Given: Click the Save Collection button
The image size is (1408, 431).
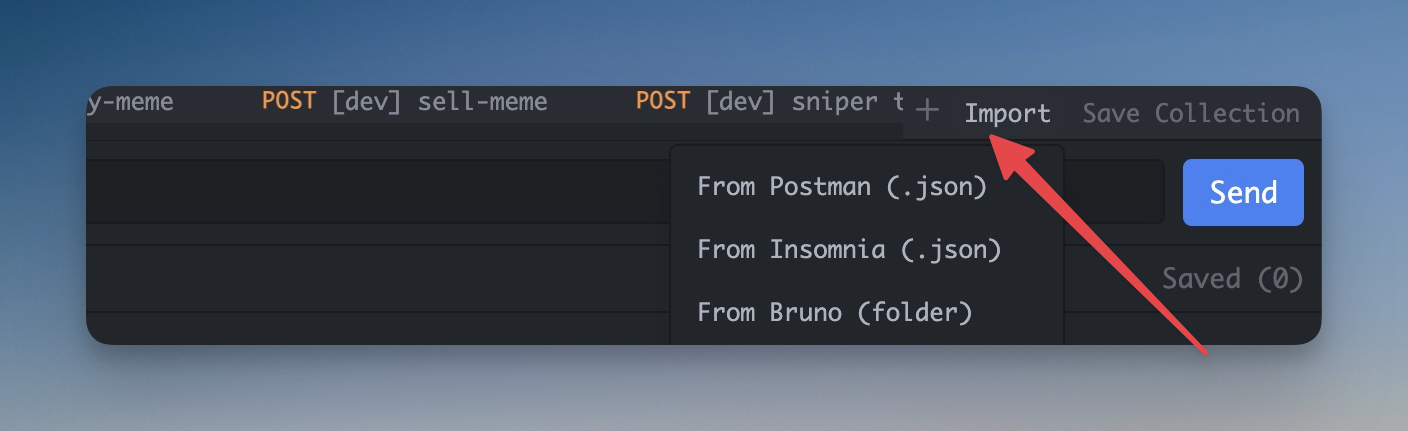Looking at the screenshot, I should click(x=1190, y=114).
